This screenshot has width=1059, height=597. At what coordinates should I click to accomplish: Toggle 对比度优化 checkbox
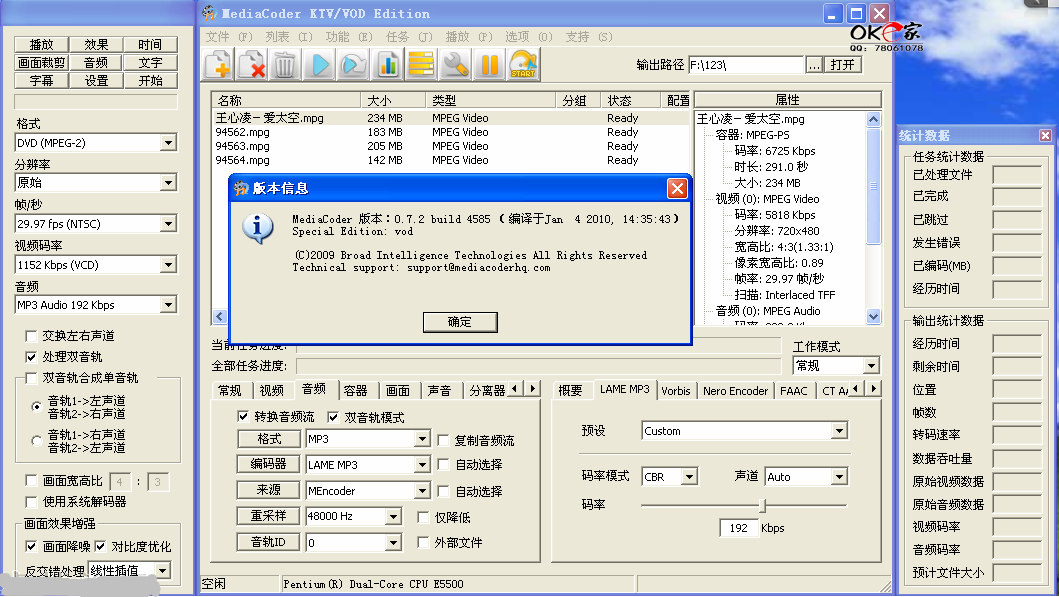click(x=100, y=546)
